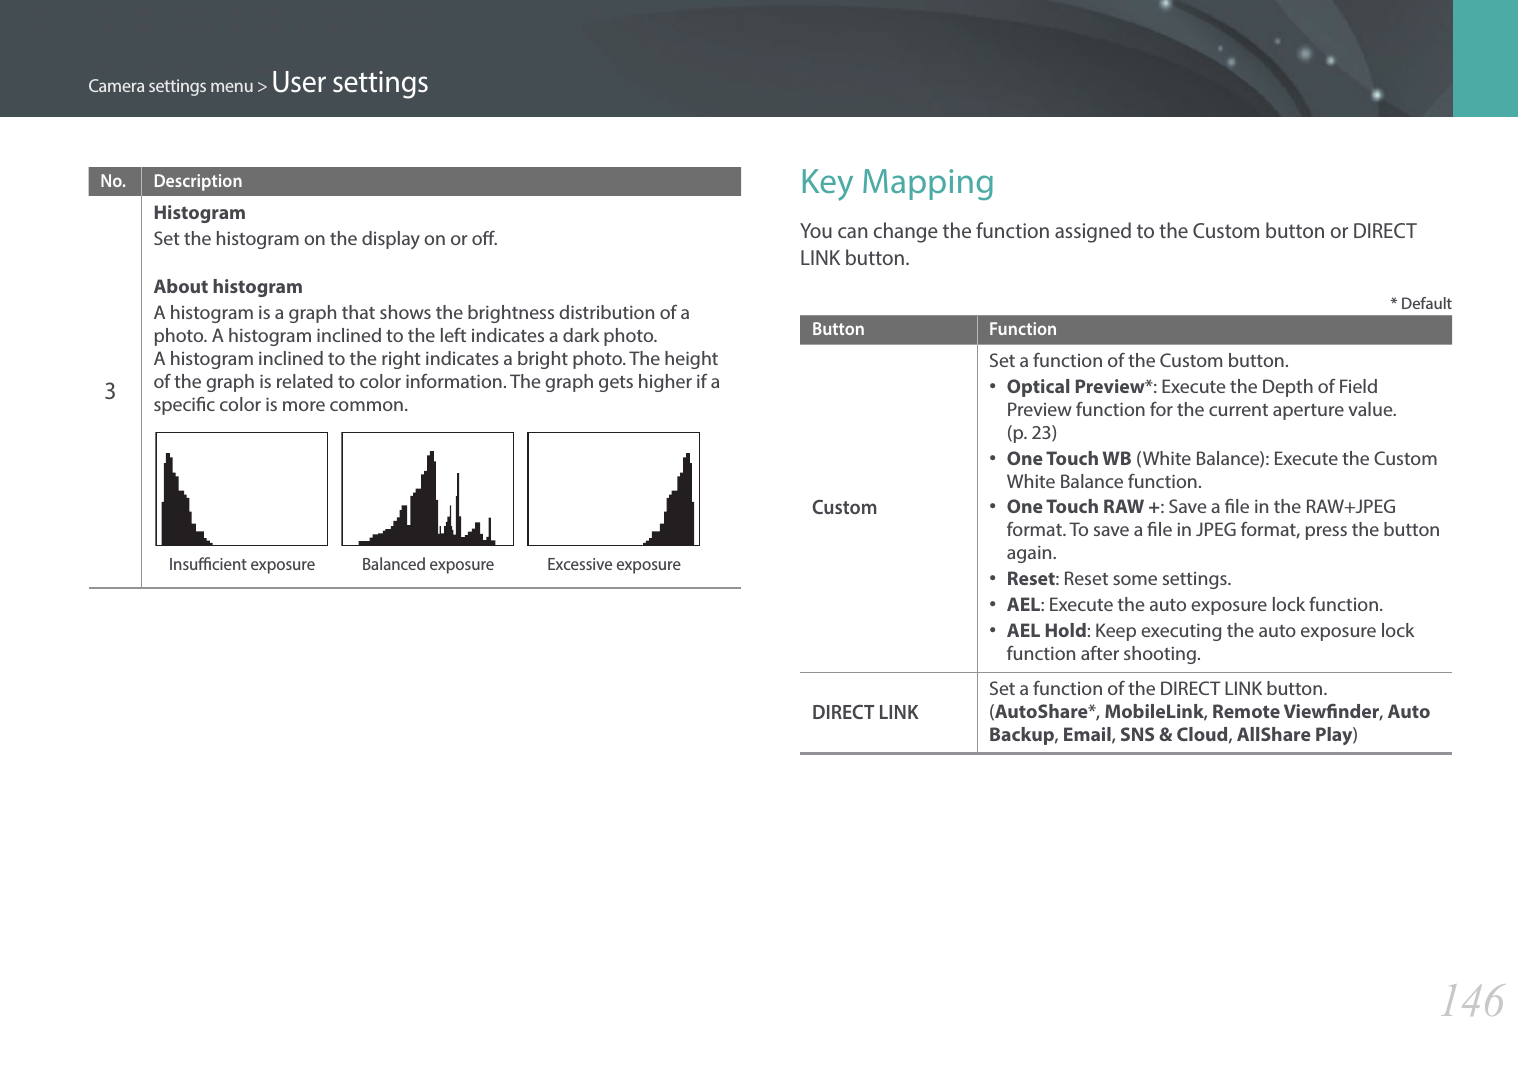Click the Function column header
Viewport: 1518px width, 1065px height.
click(x=1023, y=330)
